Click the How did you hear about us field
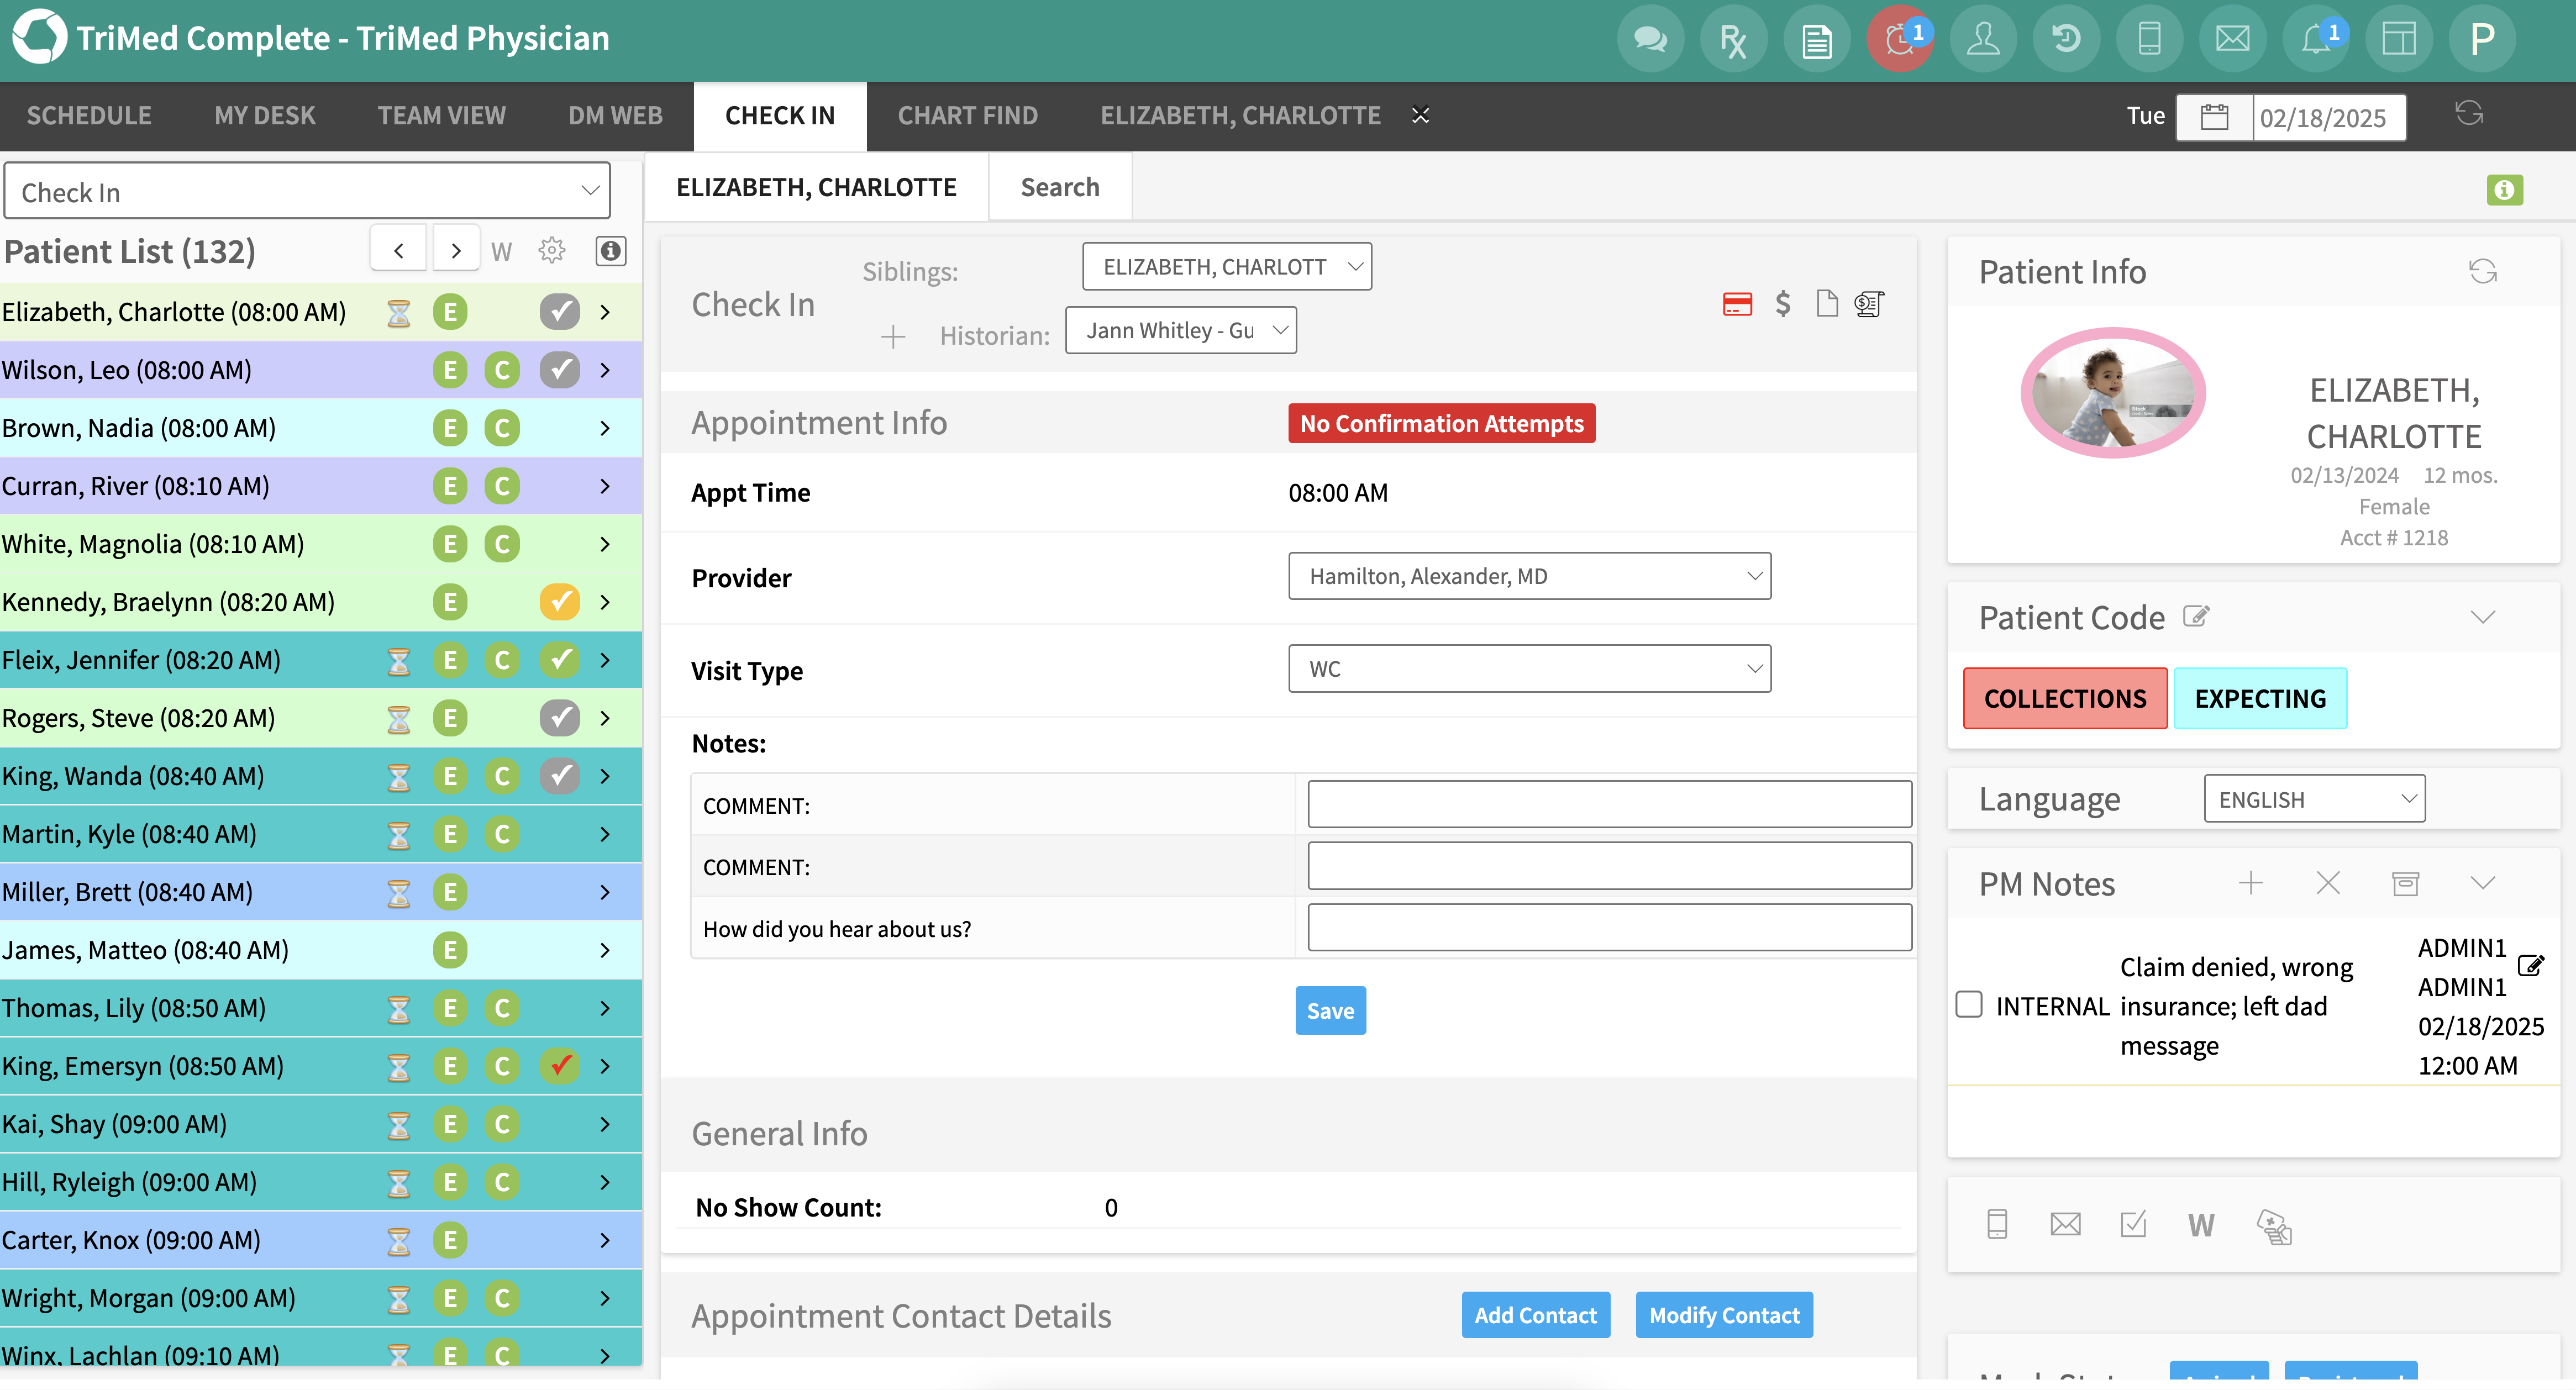2576x1390 pixels. (1609, 927)
